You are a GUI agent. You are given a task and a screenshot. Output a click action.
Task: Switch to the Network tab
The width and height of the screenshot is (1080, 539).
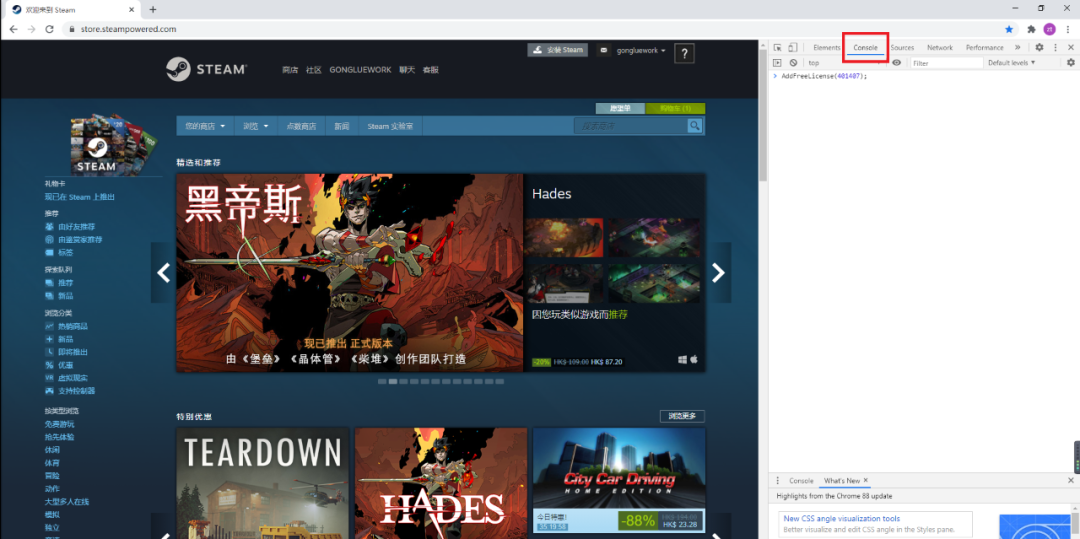pyautogui.click(x=939, y=48)
